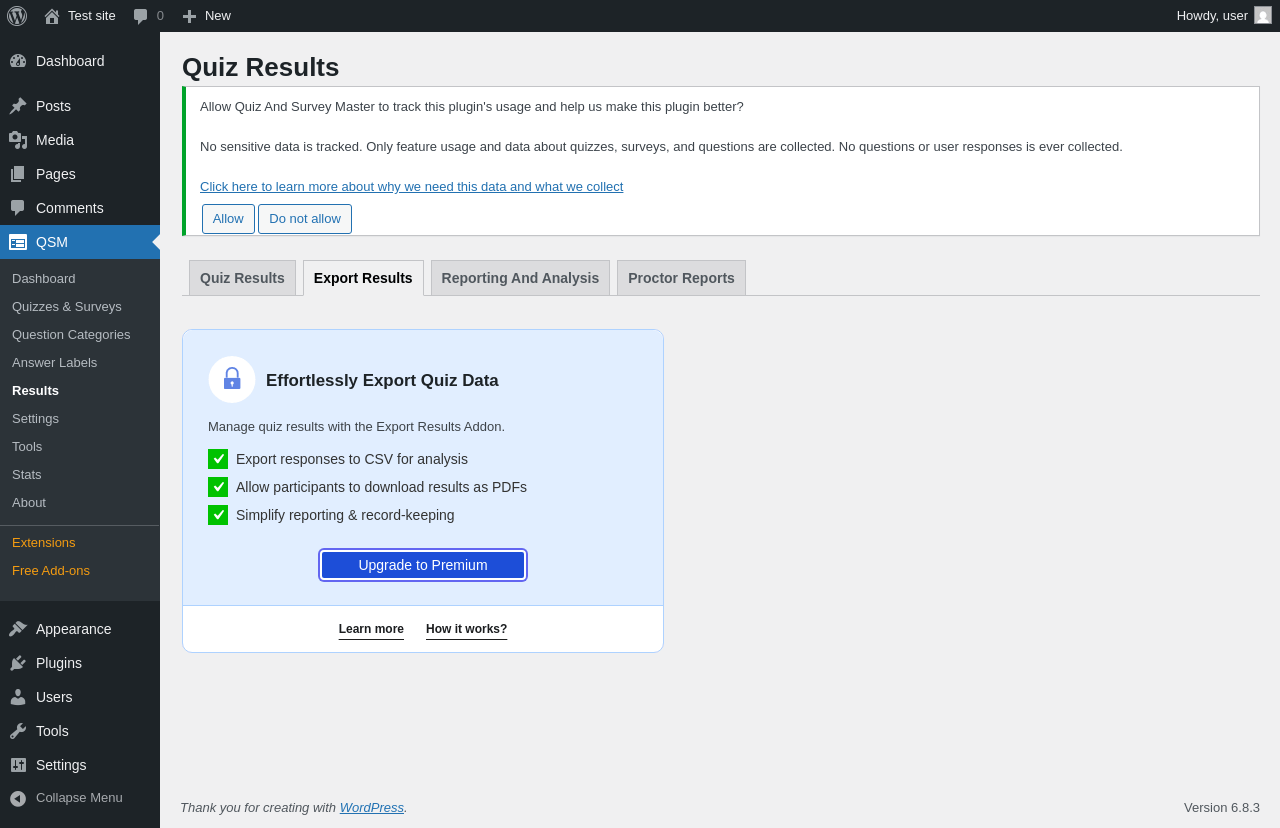
Task: Click the Collapse Menu arrow icon
Action: [x=18, y=798]
